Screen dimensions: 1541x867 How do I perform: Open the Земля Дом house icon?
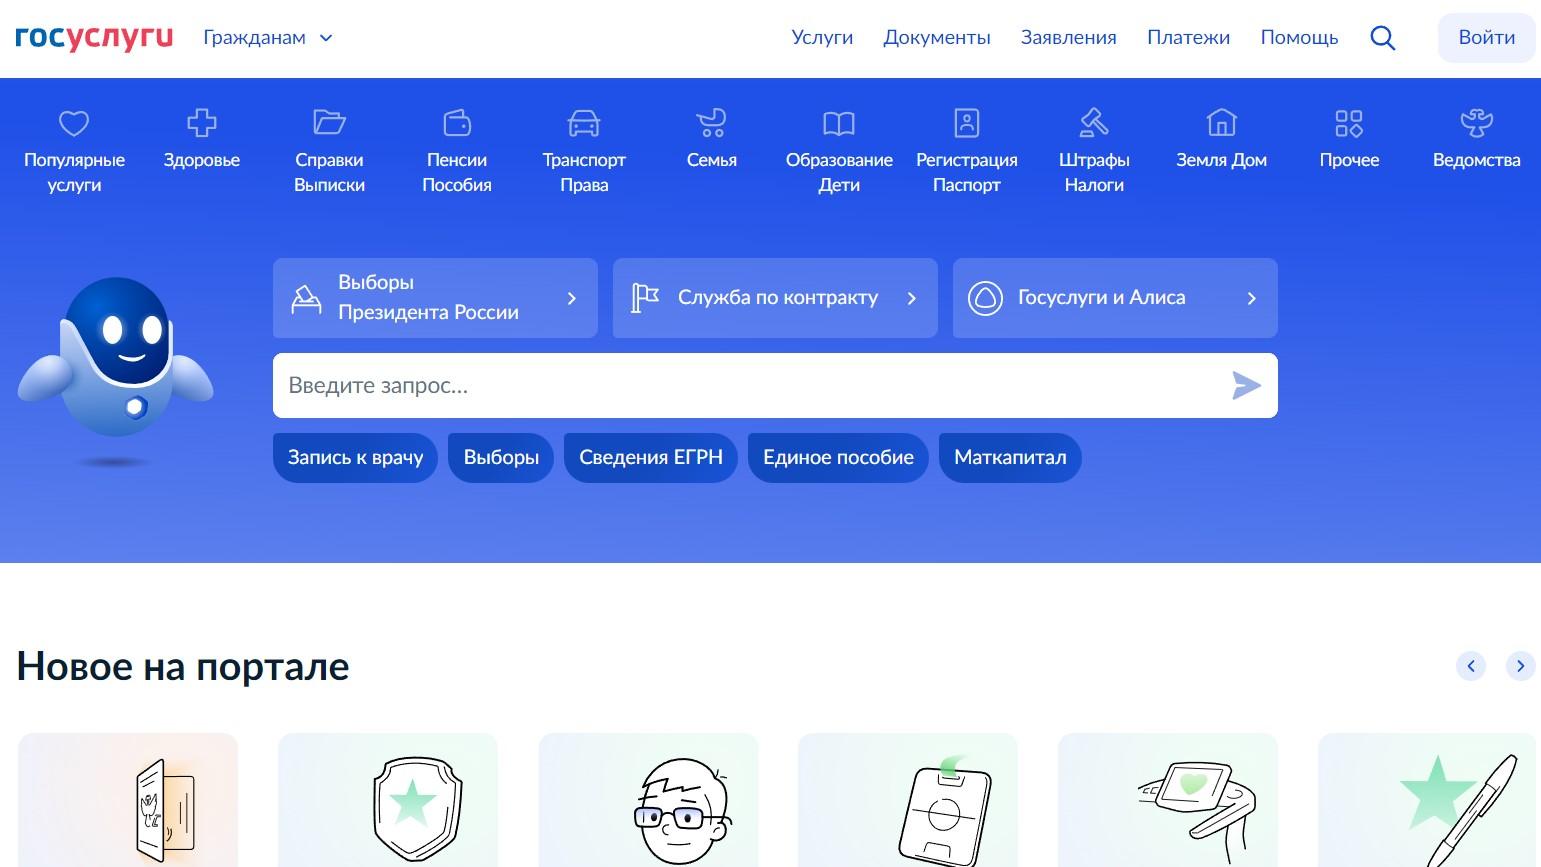(1221, 123)
